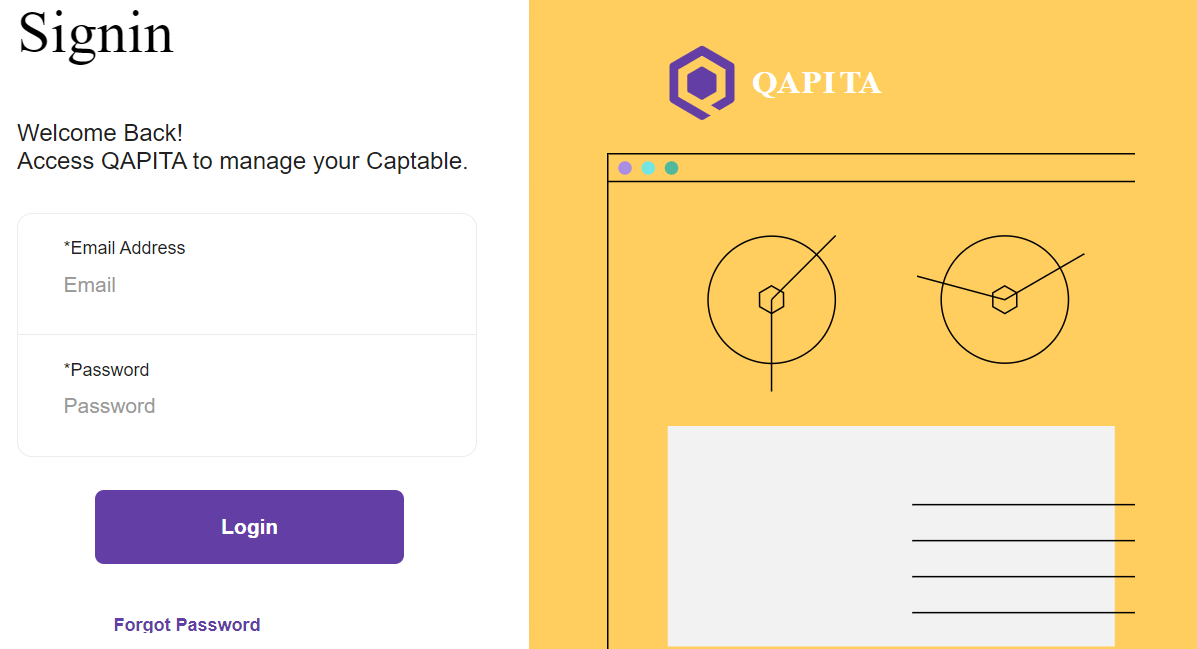
Task: Open the Forgot Password link
Action: 187,625
